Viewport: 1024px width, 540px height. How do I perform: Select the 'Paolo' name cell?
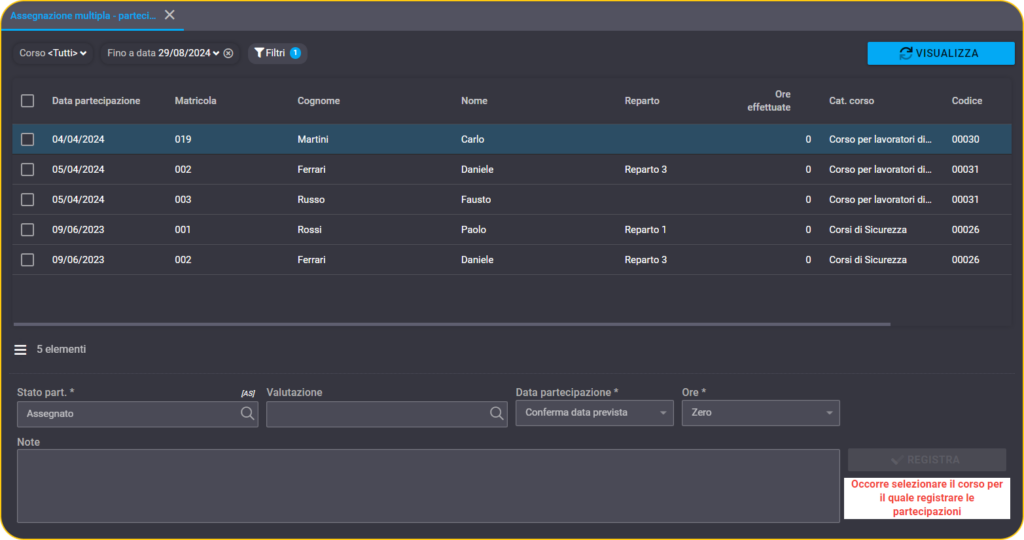[x=473, y=229]
